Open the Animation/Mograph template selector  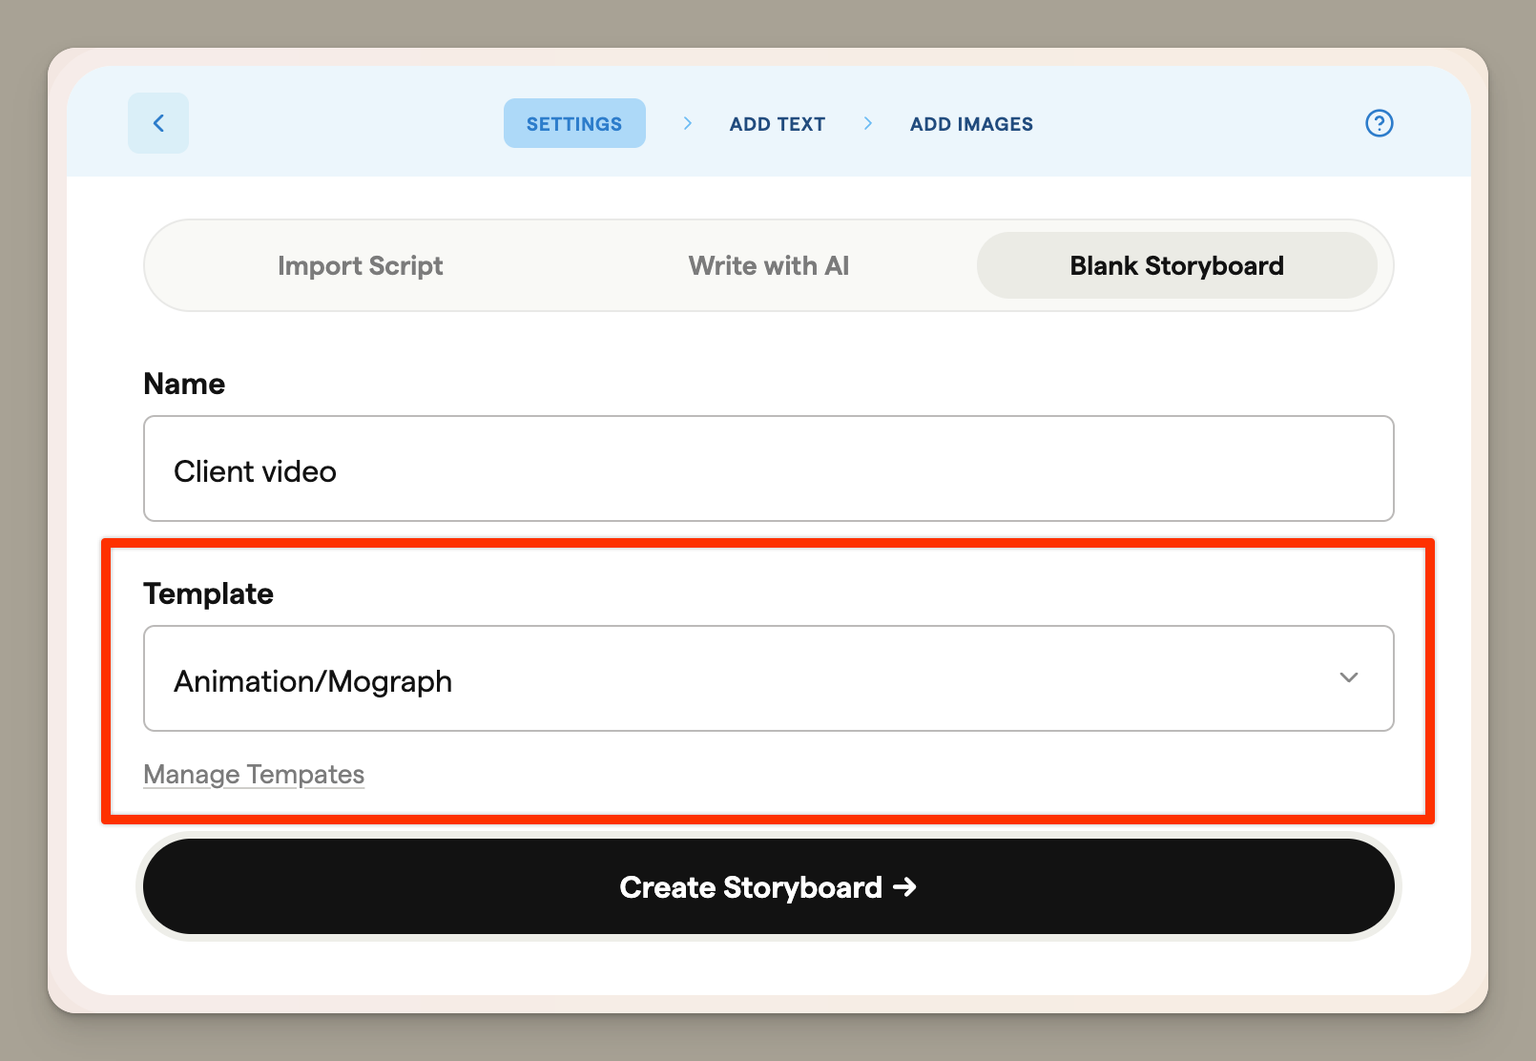click(768, 678)
